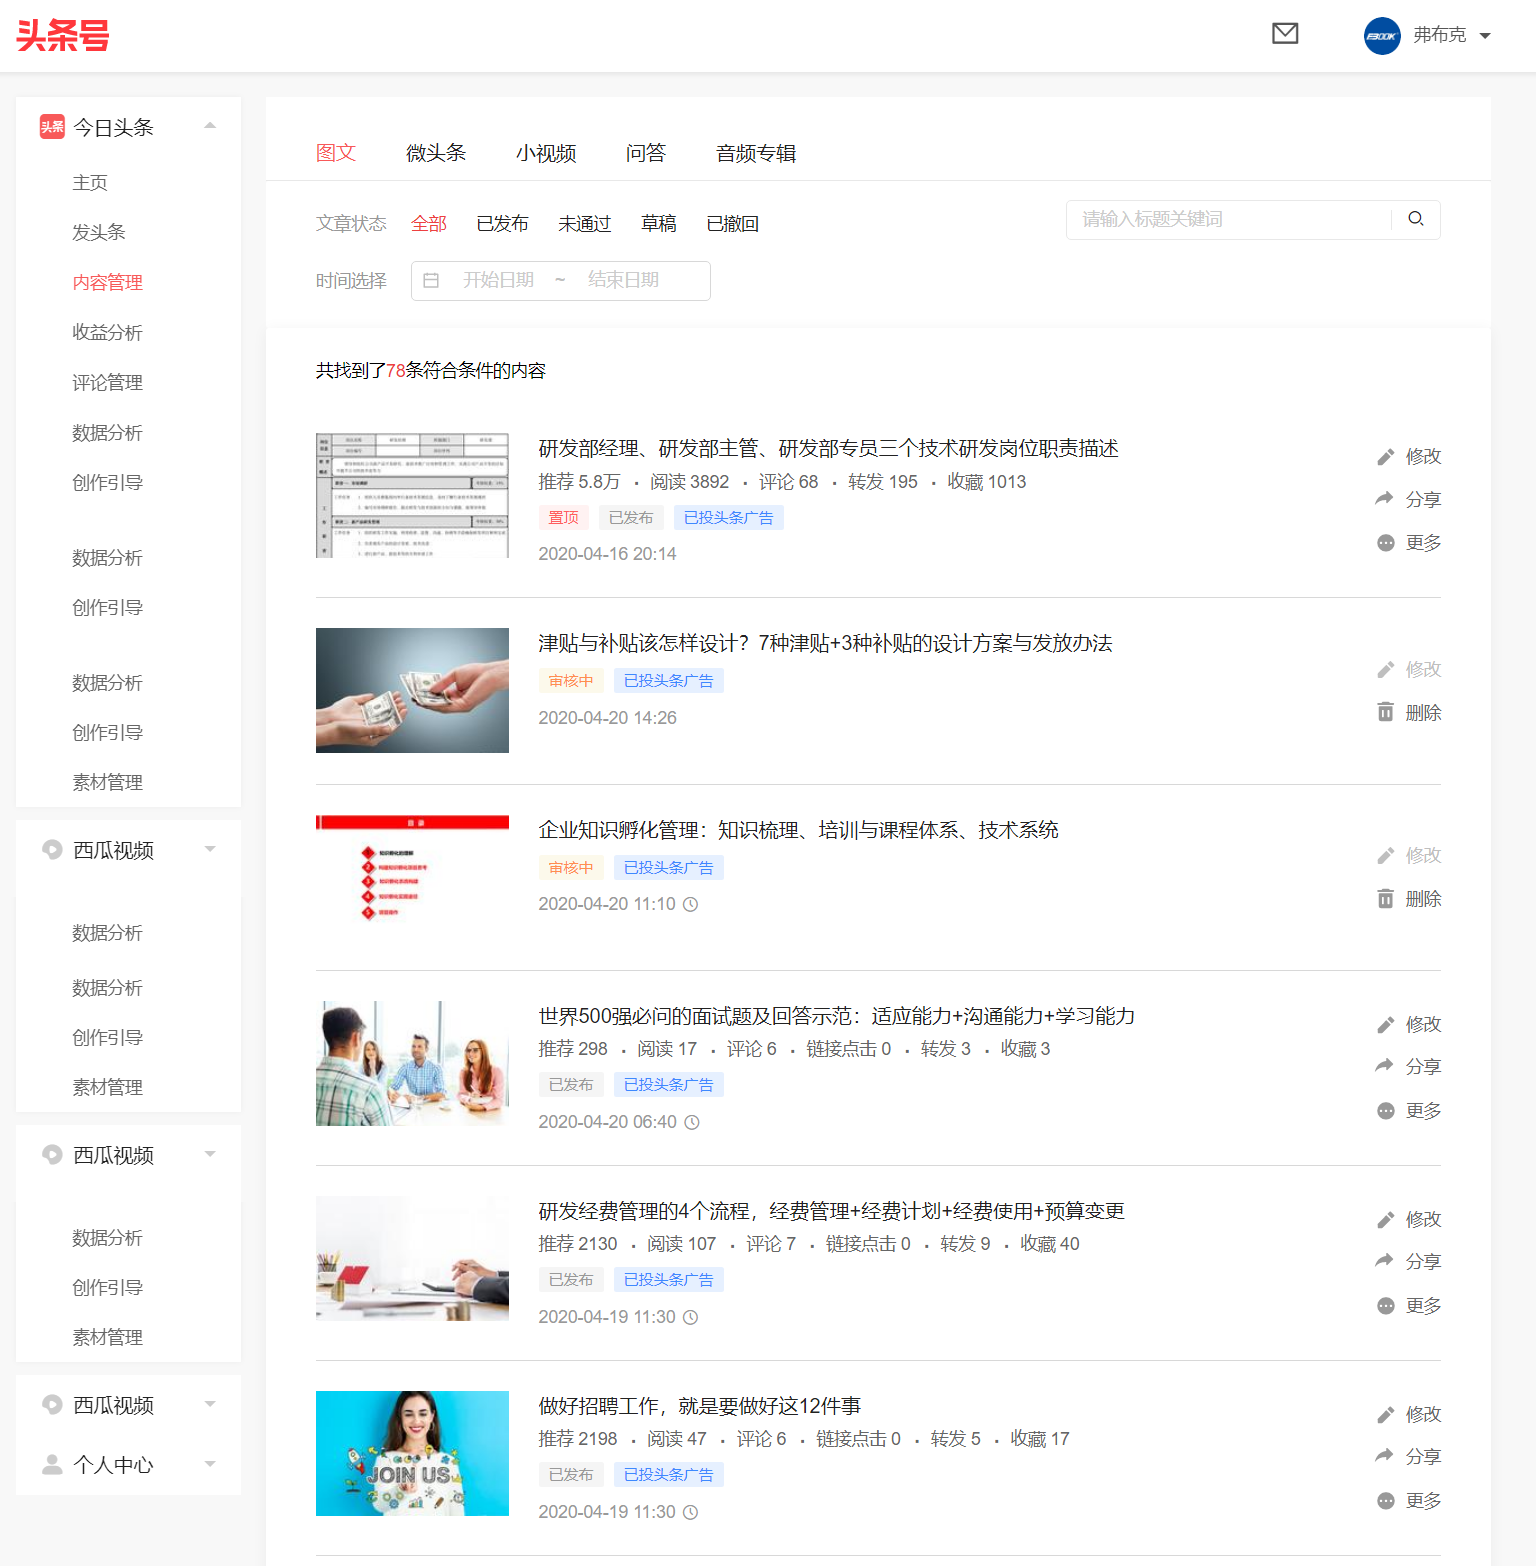Viewport: 1536px width, 1566px height.
Task: Open 企业知识孵化管理 article title
Action: coord(798,830)
